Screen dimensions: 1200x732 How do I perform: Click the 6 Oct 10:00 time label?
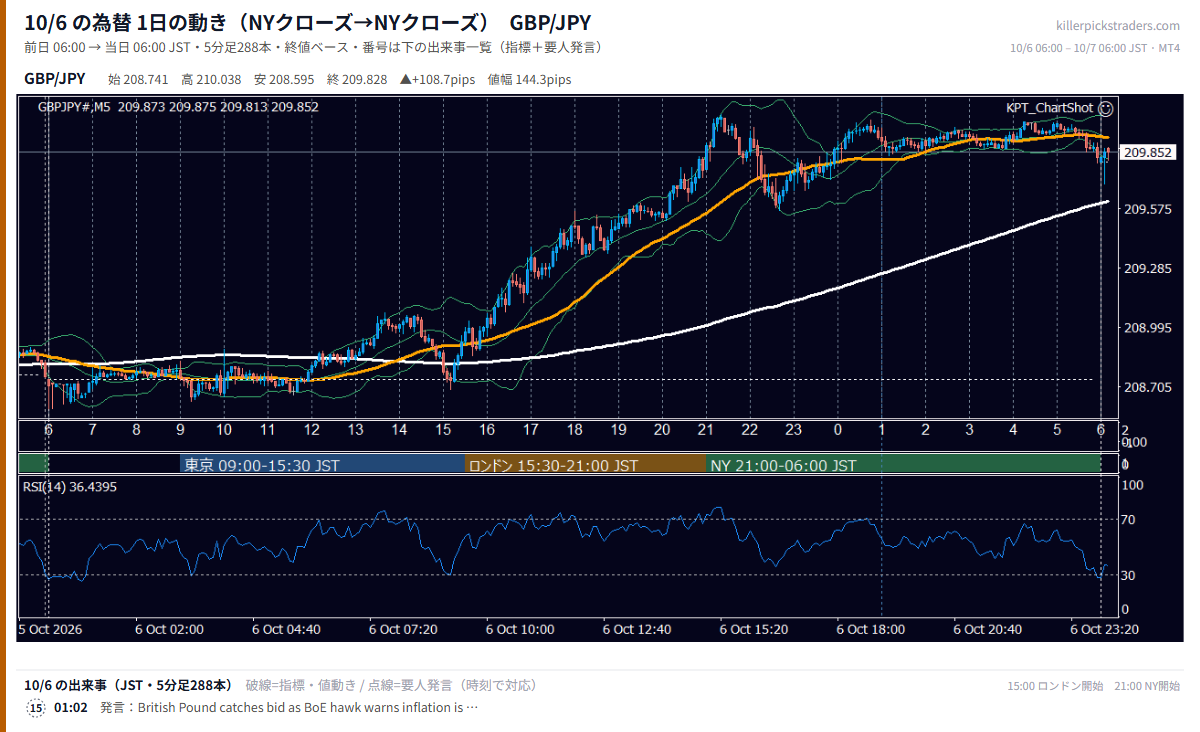(x=520, y=630)
